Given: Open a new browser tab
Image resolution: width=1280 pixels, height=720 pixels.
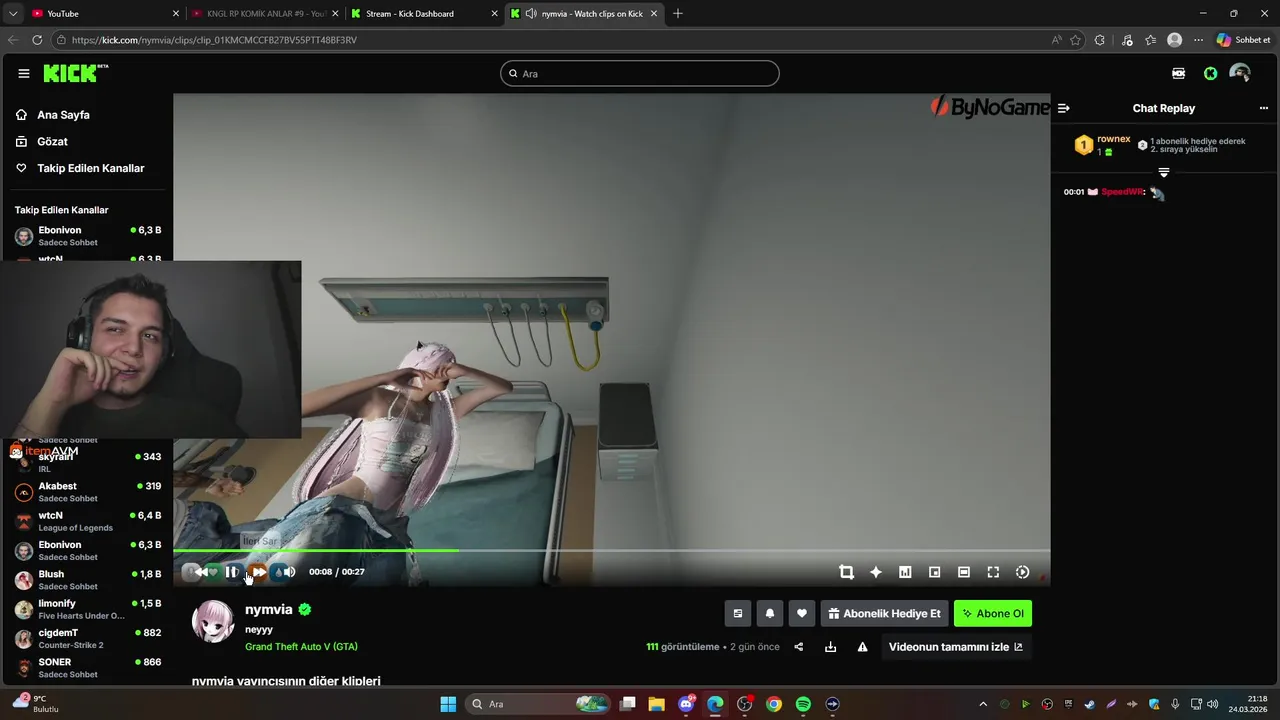Looking at the screenshot, I should pyautogui.click(x=678, y=13).
